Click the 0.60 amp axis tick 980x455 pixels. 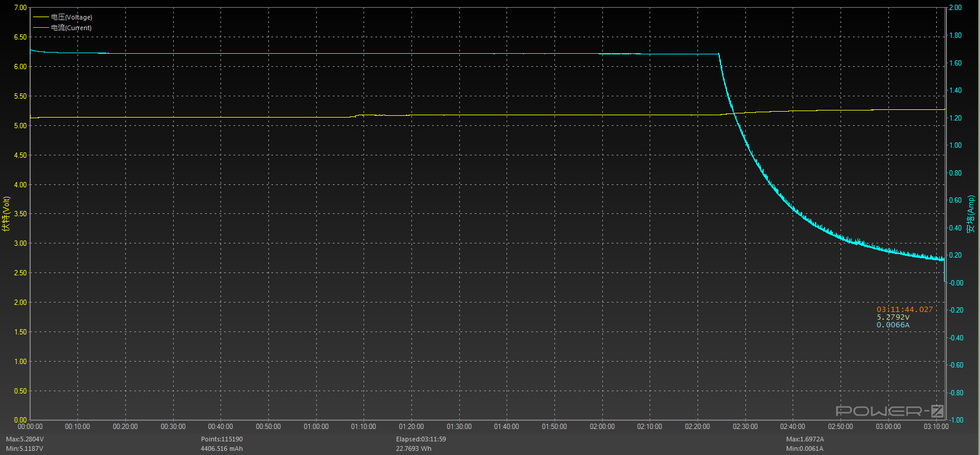[x=955, y=200]
